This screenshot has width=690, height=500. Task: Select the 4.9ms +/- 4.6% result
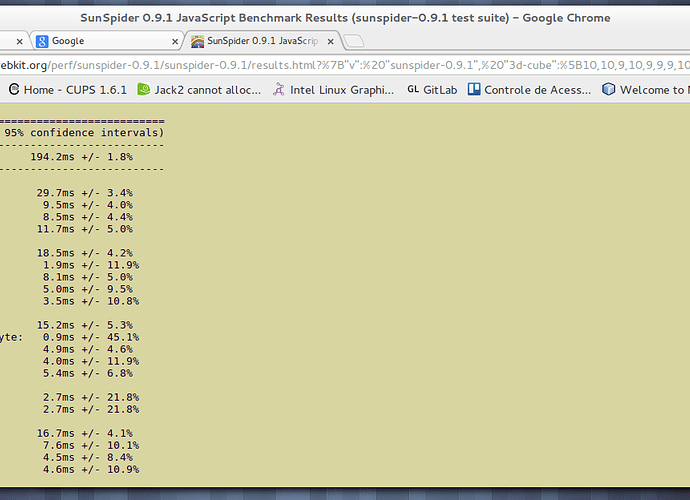coord(88,349)
